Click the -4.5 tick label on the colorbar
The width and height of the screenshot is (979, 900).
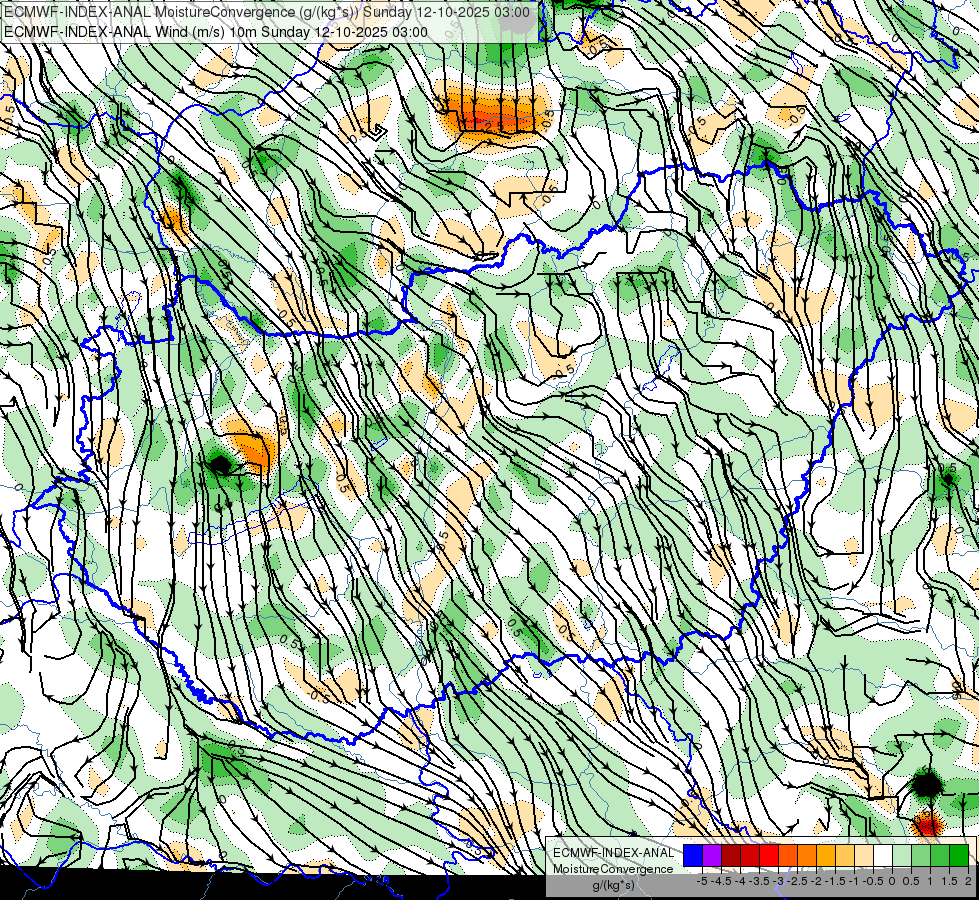(x=721, y=881)
